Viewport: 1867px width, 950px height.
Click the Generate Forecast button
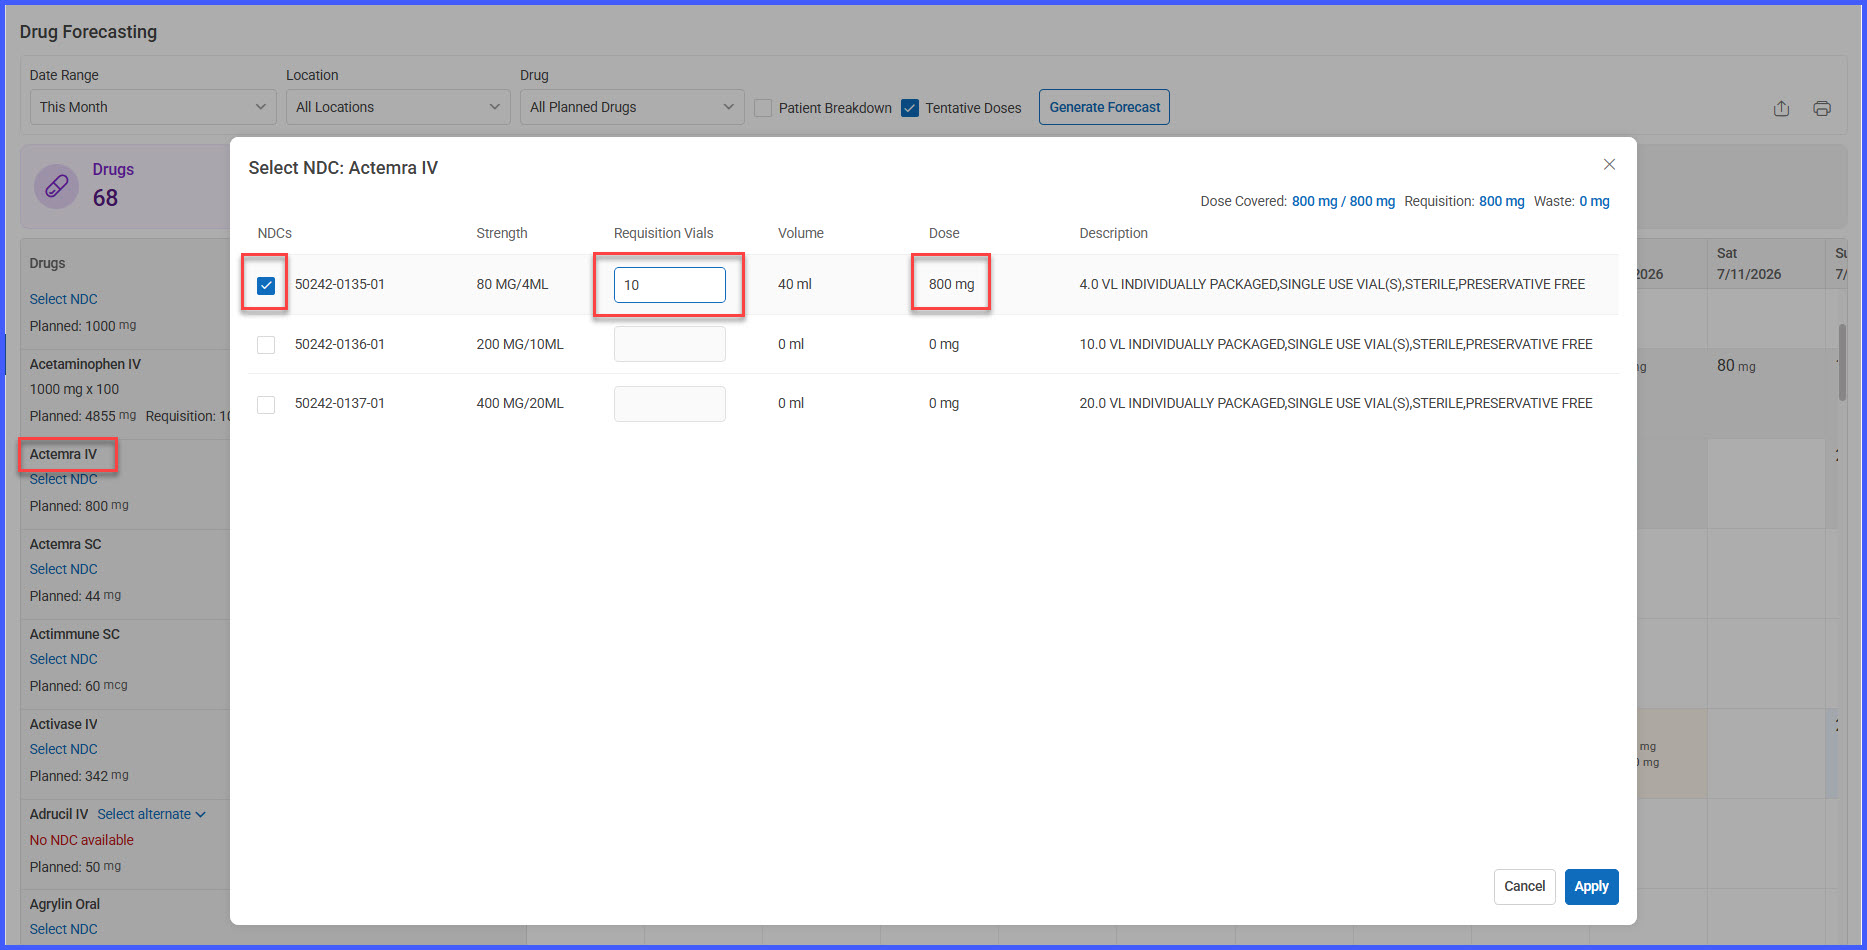pos(1104,107)
